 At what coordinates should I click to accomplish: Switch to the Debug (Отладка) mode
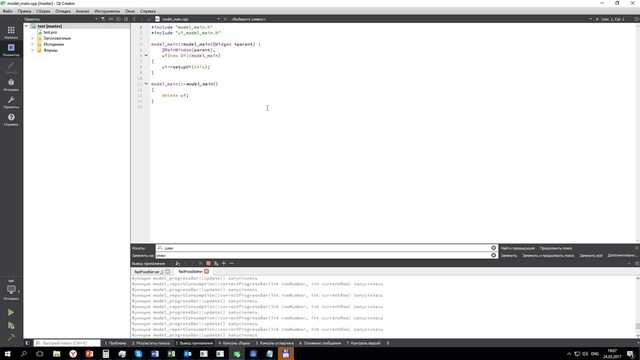coord(11,84)
